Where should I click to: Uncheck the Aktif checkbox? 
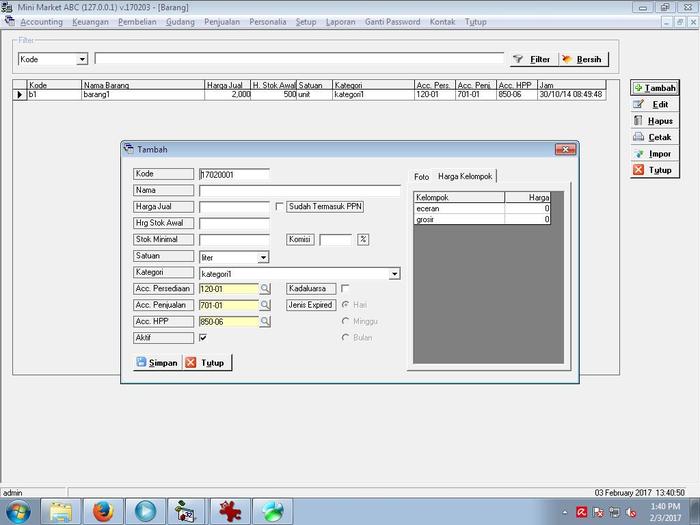click(203, 338)
